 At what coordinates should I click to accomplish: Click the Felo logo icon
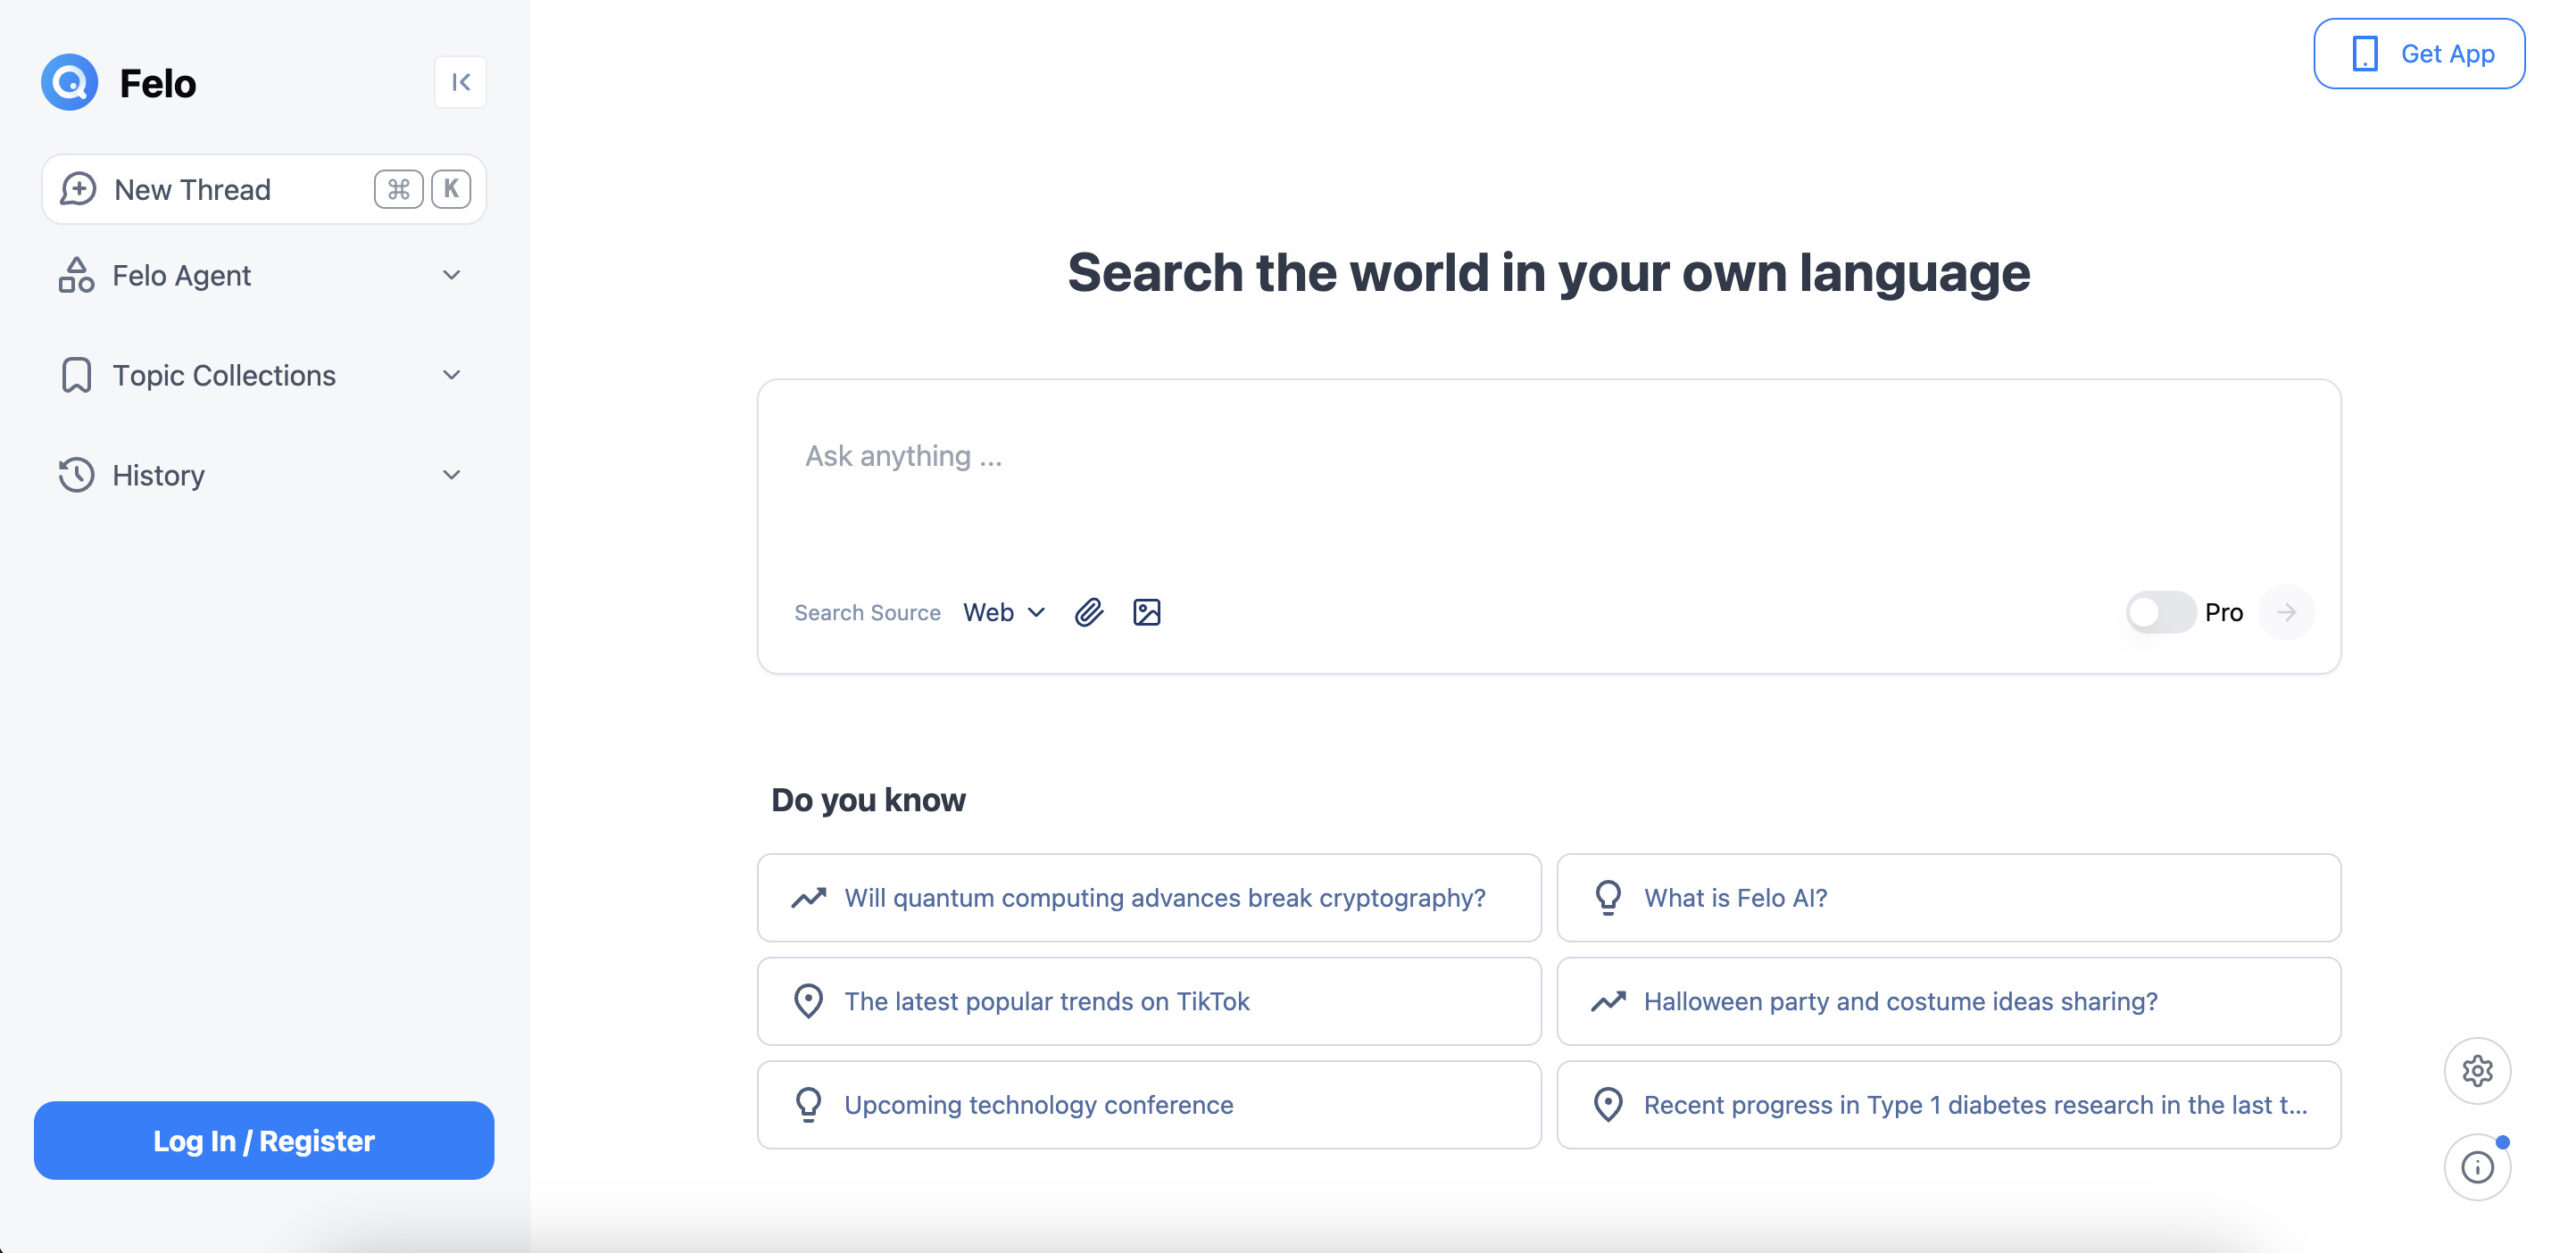[69, 82]
